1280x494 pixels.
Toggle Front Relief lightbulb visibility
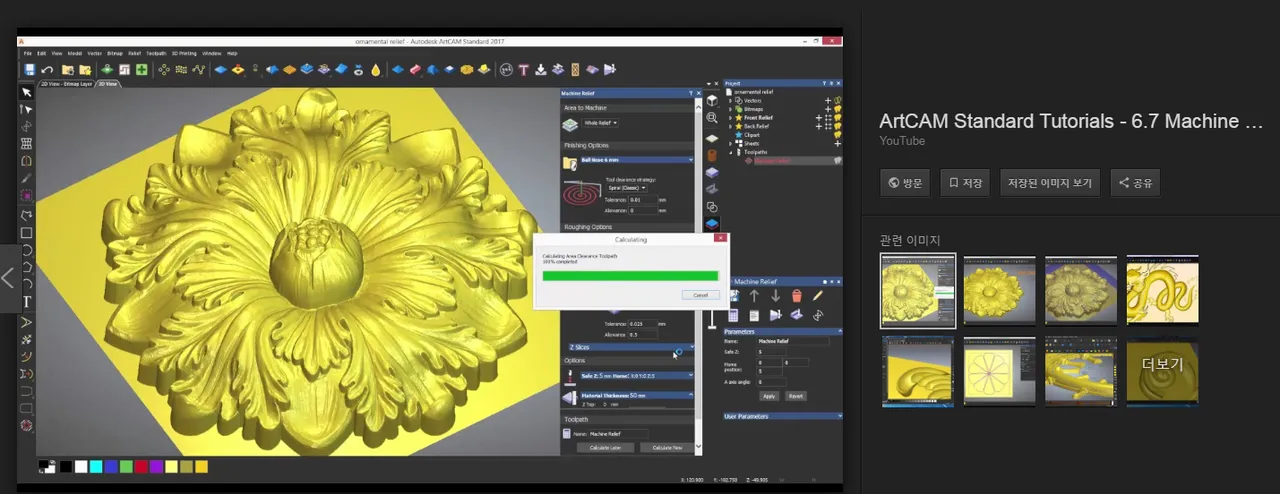coord(837,118)
